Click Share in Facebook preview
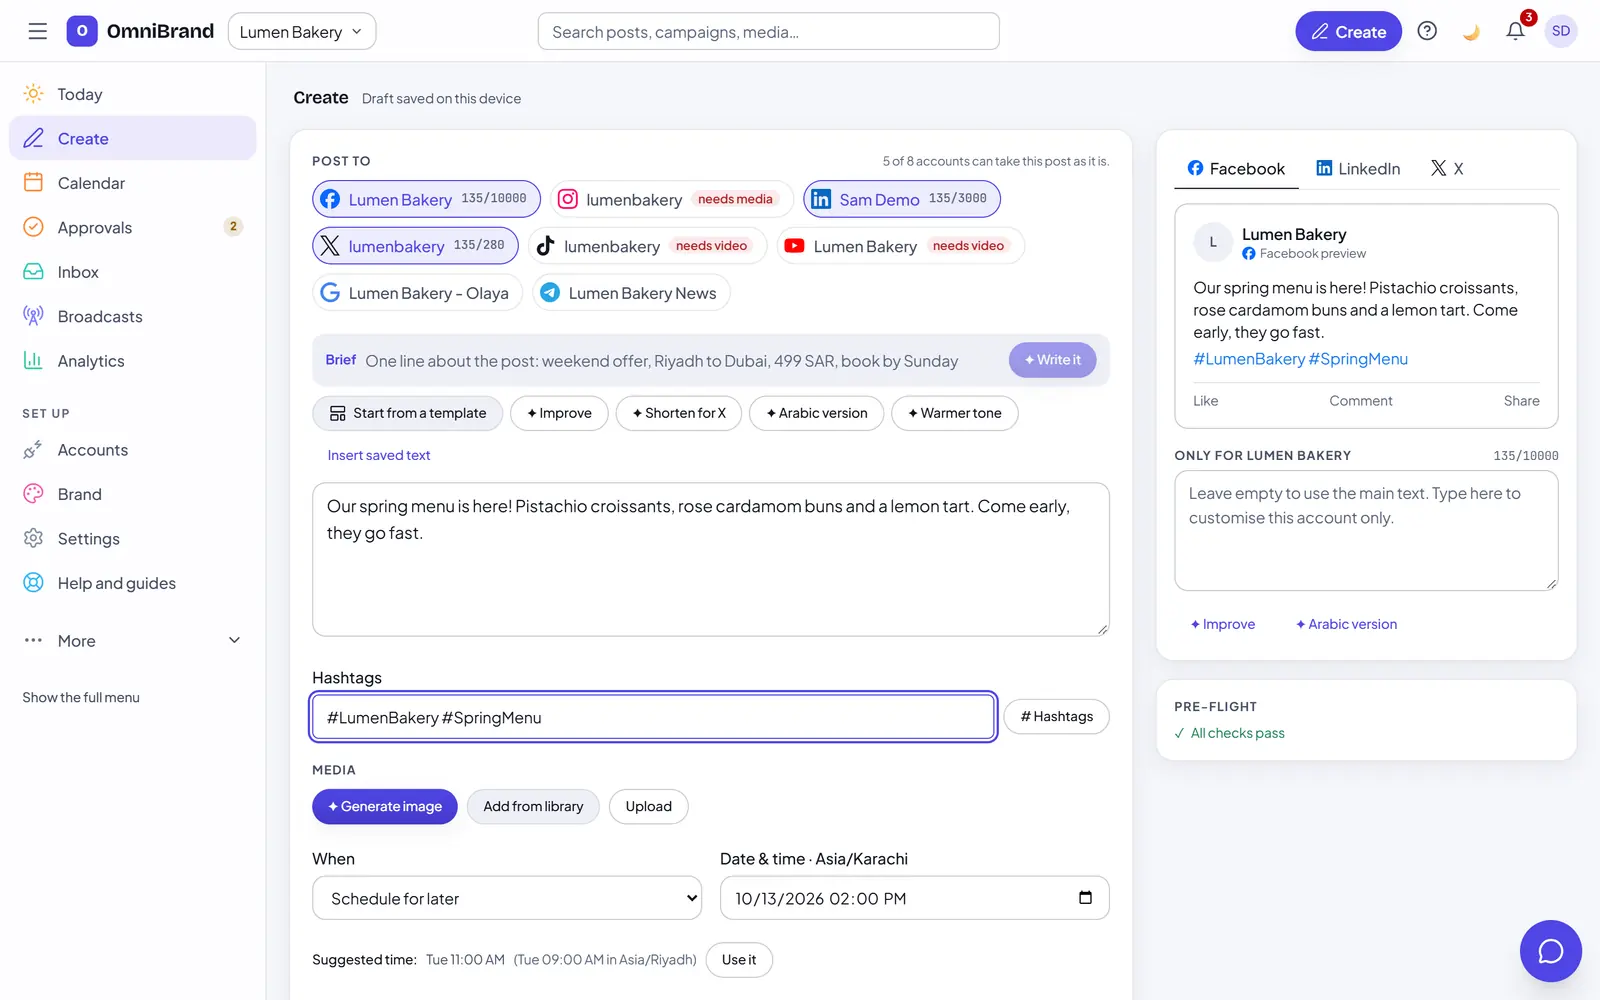 [x=1521, y=401]
